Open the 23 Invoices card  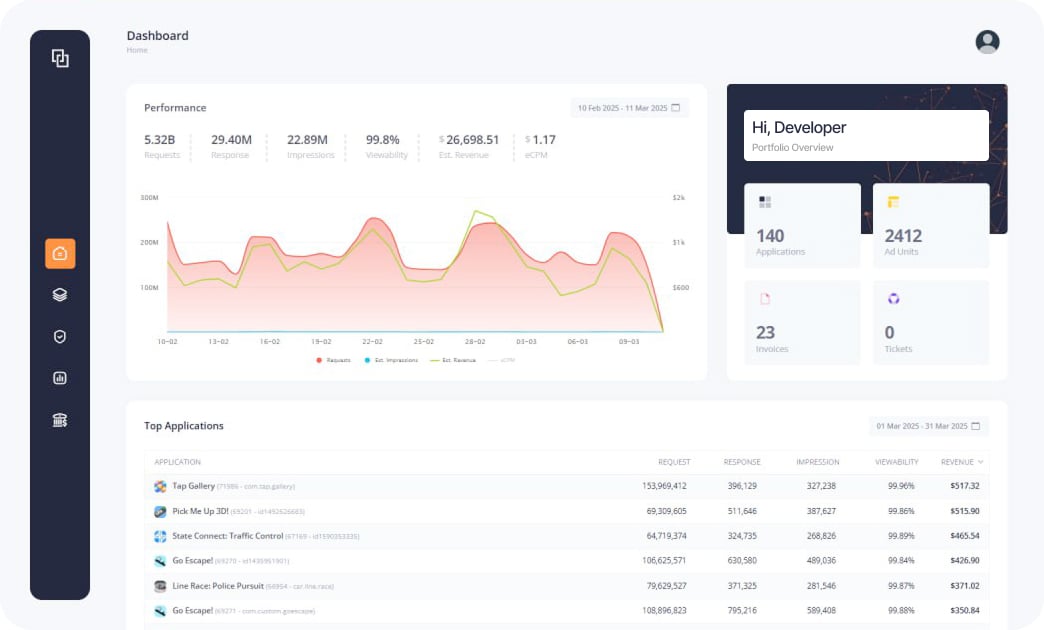tap(802, 322)
